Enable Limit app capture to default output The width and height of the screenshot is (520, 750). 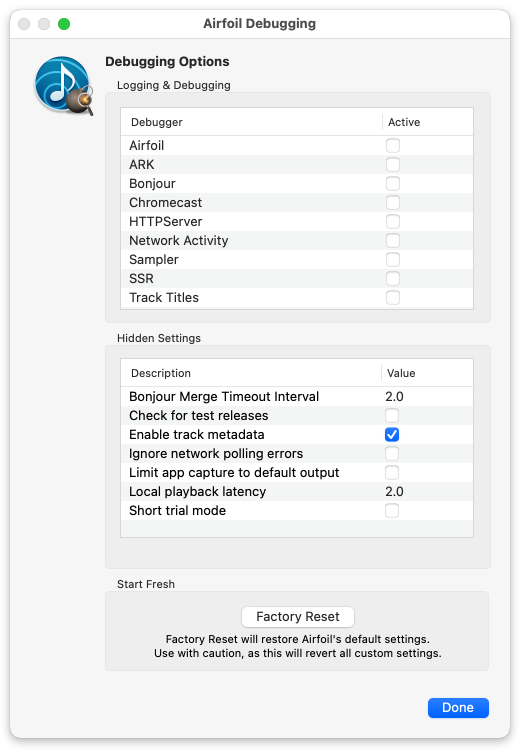(392, 473)
